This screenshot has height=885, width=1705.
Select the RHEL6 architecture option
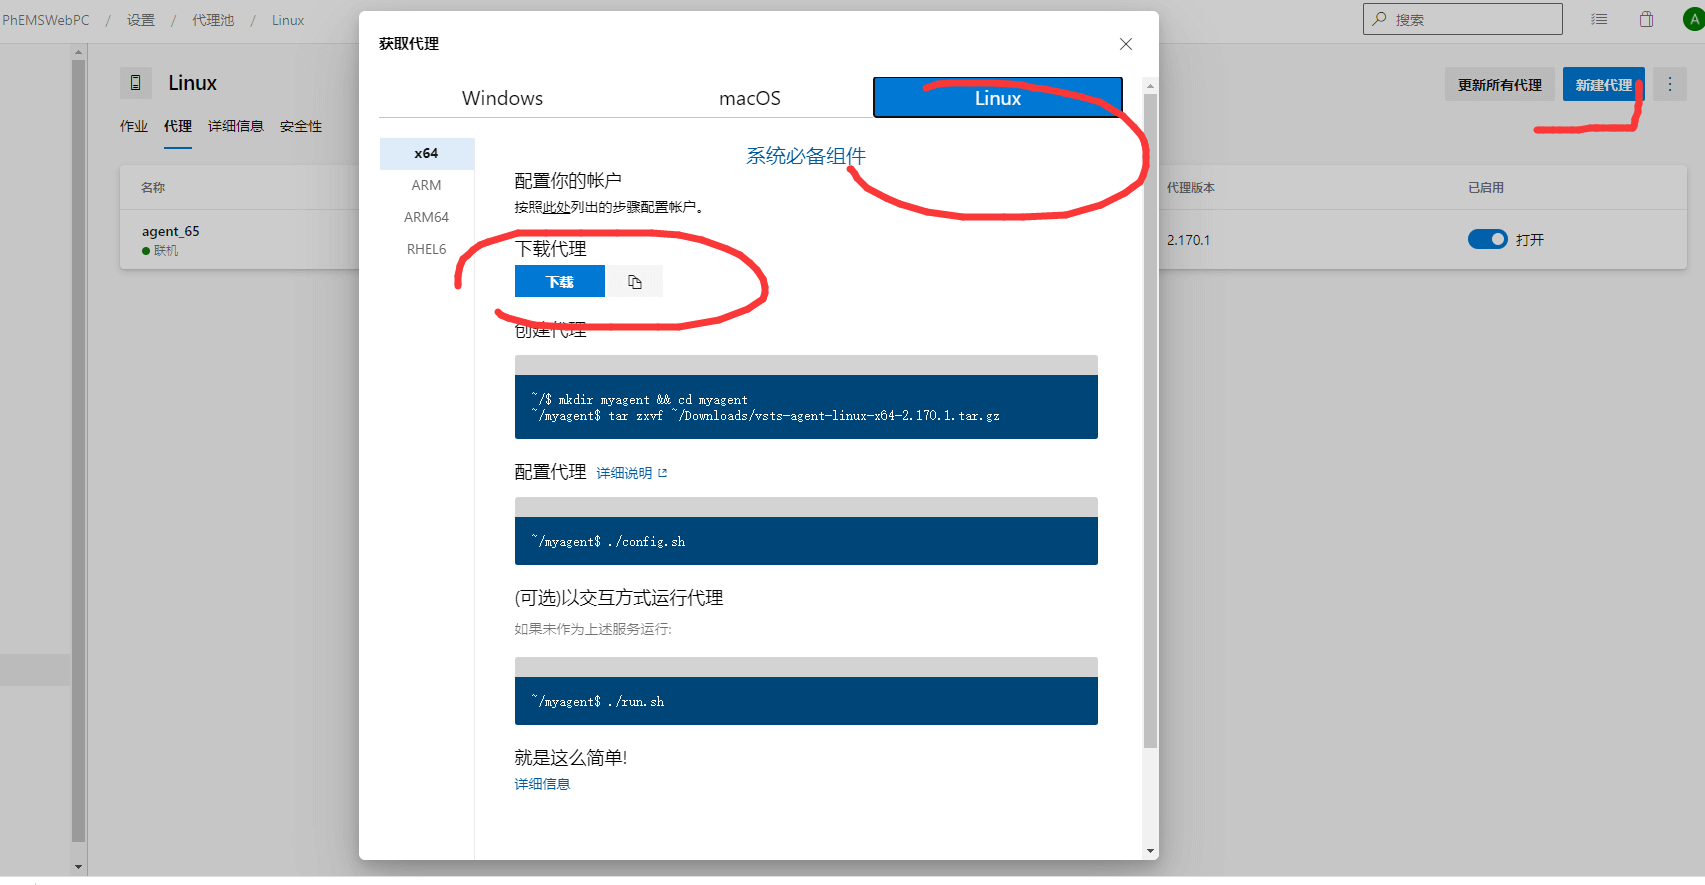(x=426, y=249)
